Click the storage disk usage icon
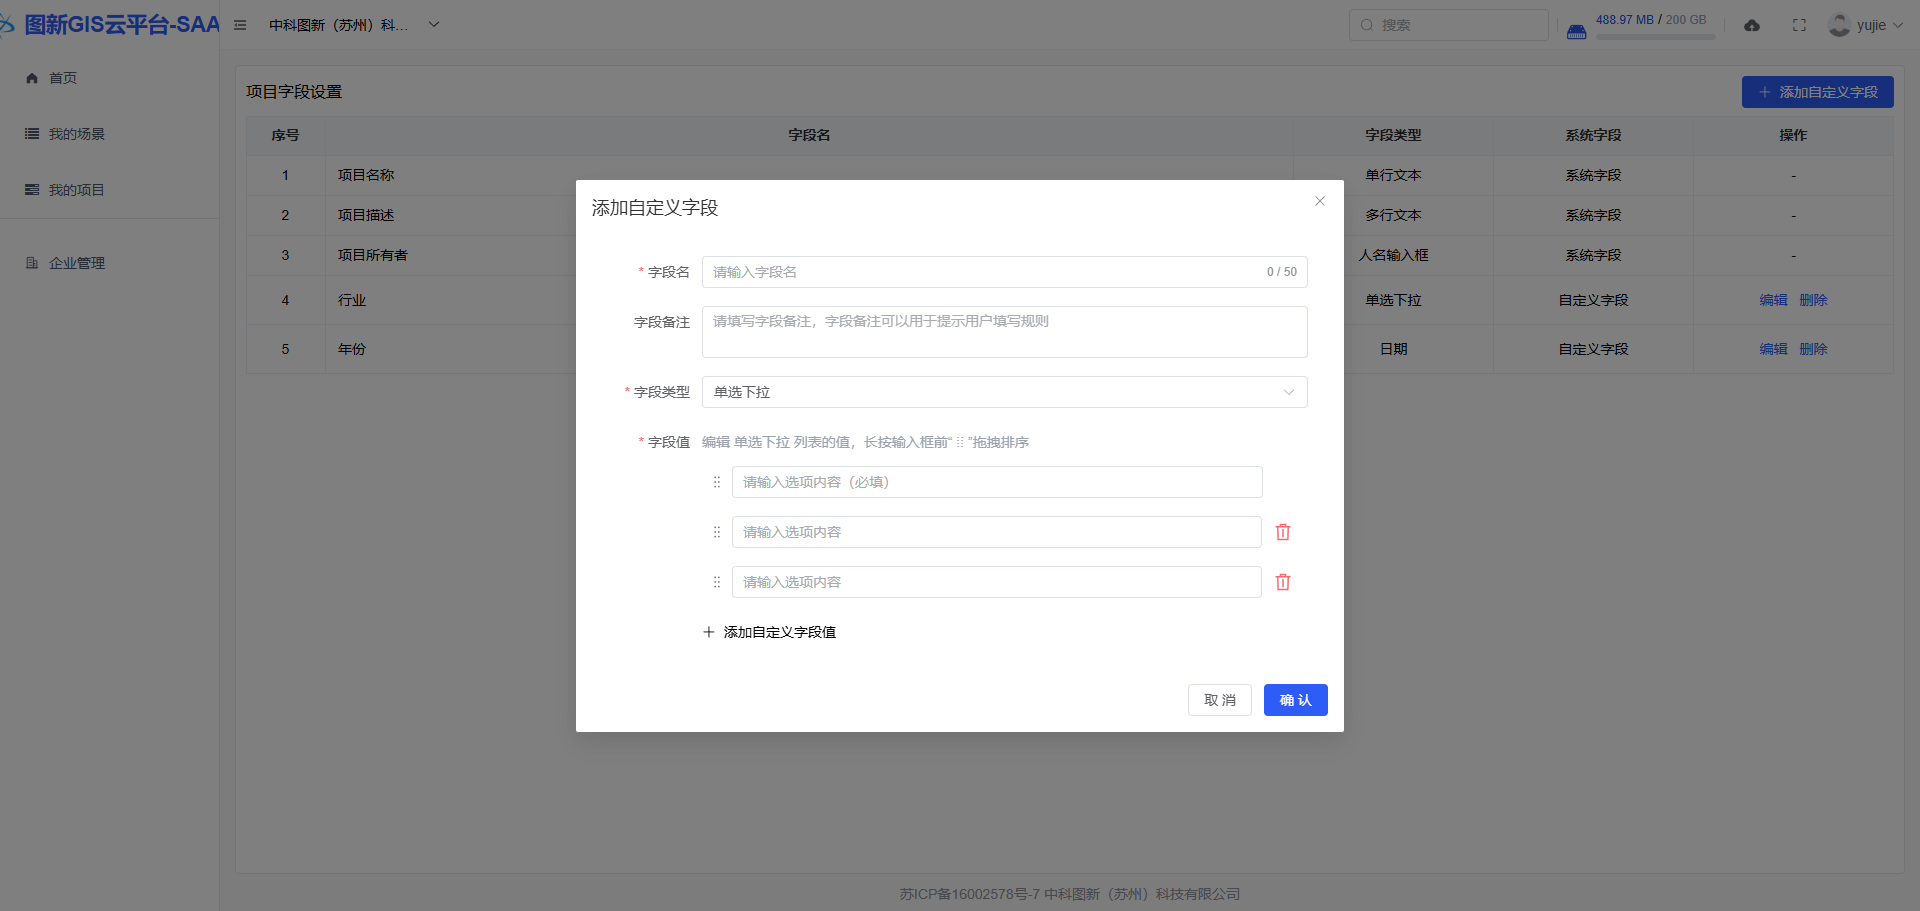 (x=1576, y=31)
